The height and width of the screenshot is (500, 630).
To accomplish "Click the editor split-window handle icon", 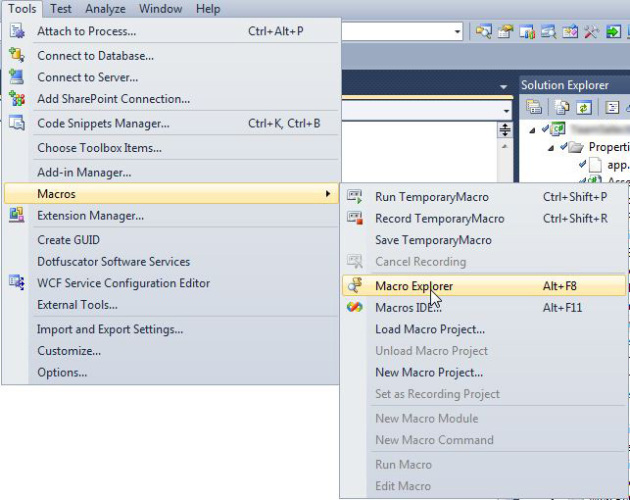I will pyautogui.click(x=505, y=130).
